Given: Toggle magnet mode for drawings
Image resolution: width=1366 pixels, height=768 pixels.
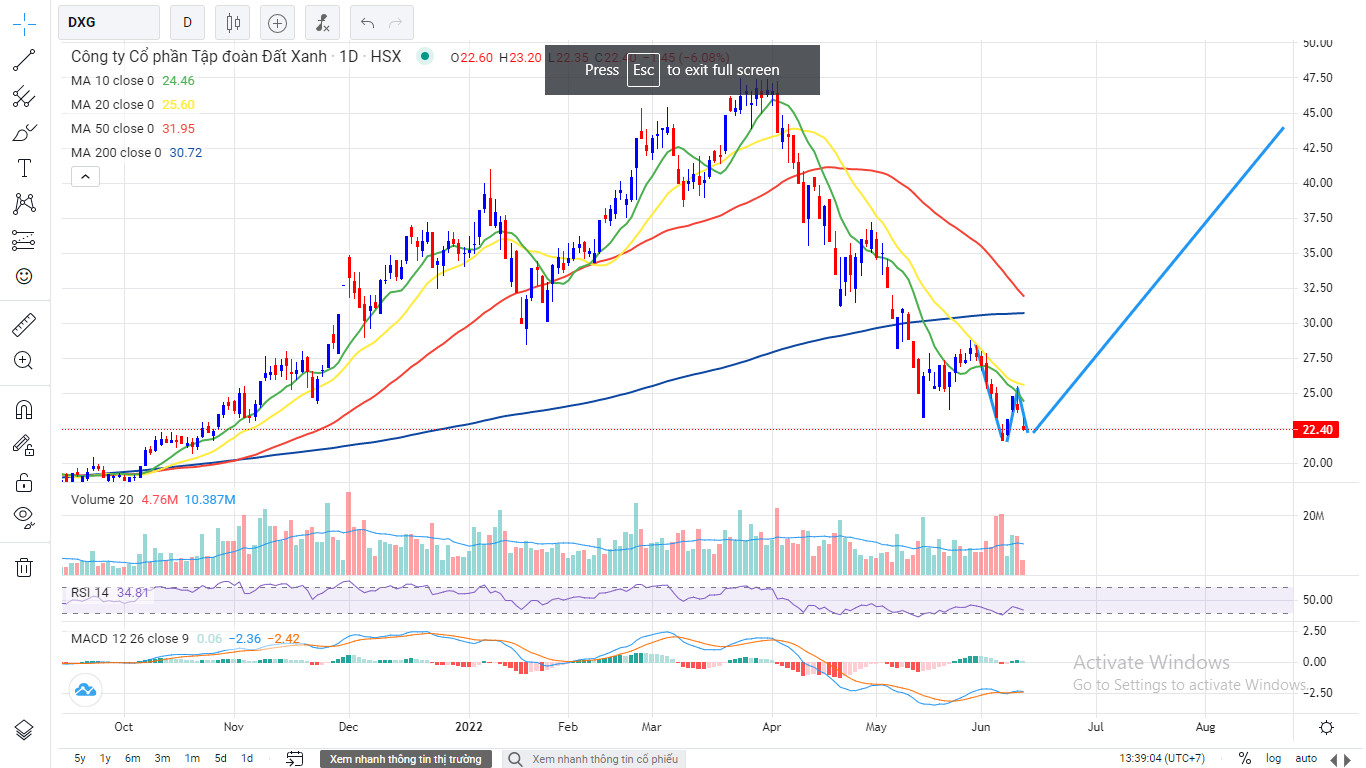Looking at the screenshot, I should pyautogui.click(x=24, y=409).
